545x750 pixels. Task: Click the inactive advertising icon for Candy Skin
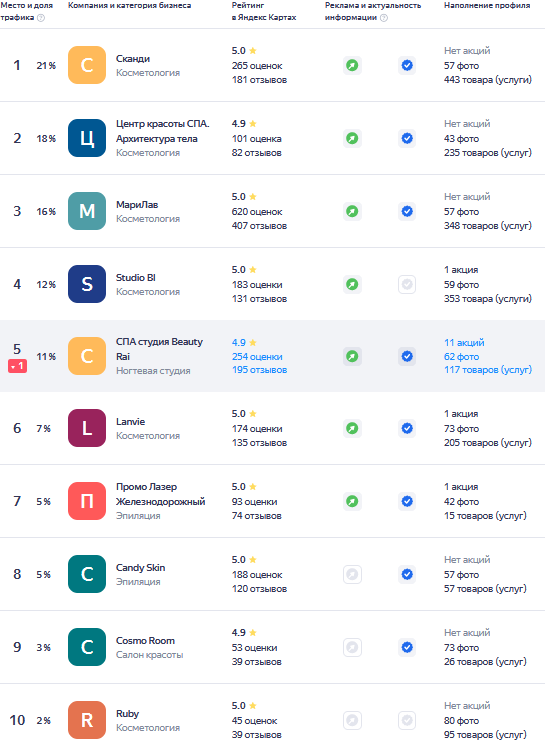click(352, 574)
